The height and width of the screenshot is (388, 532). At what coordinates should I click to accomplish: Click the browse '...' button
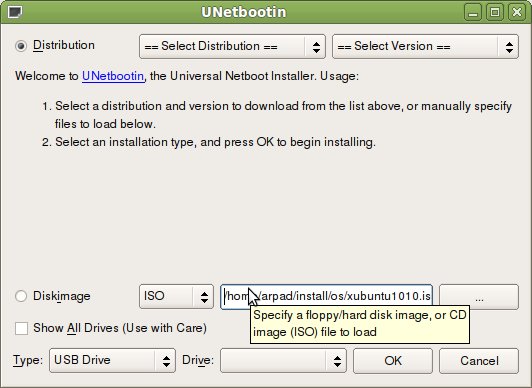click(479, 297)
